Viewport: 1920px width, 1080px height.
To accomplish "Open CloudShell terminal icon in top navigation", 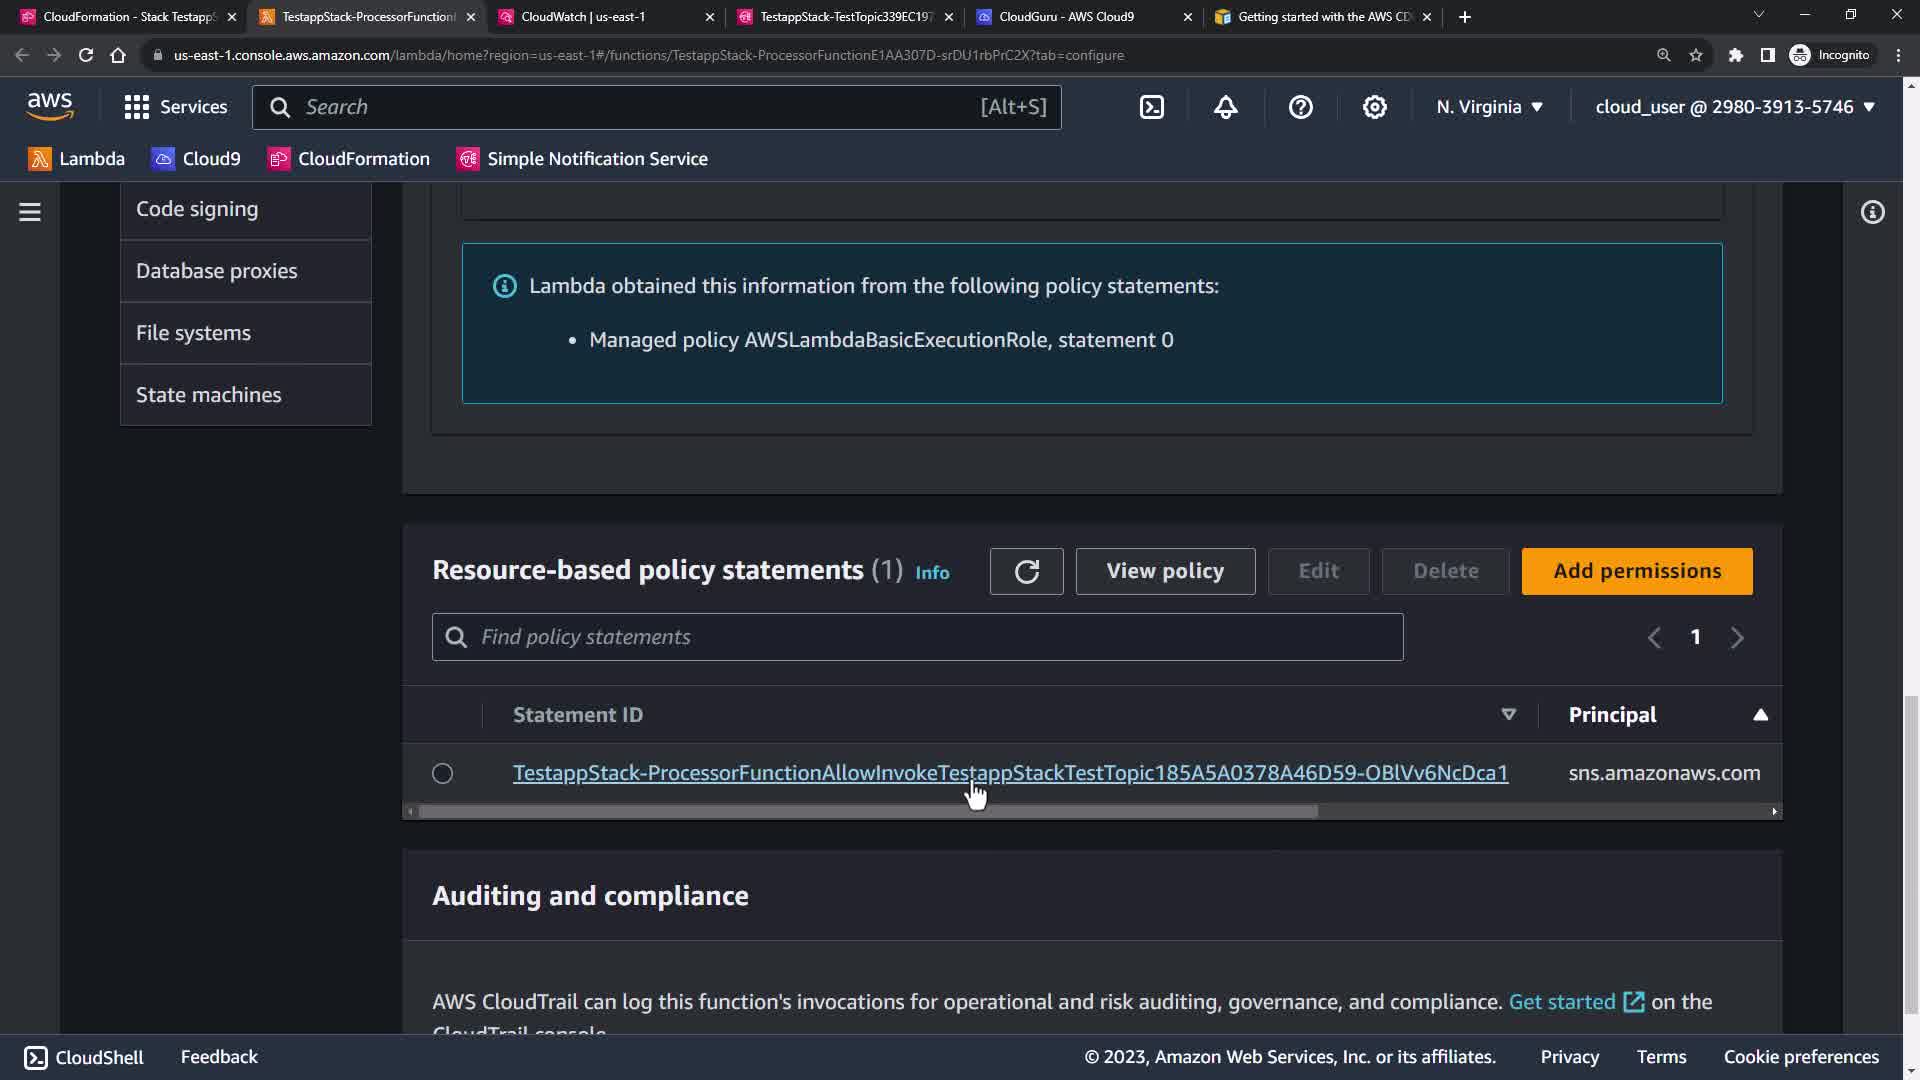I will click(1152, 107).
